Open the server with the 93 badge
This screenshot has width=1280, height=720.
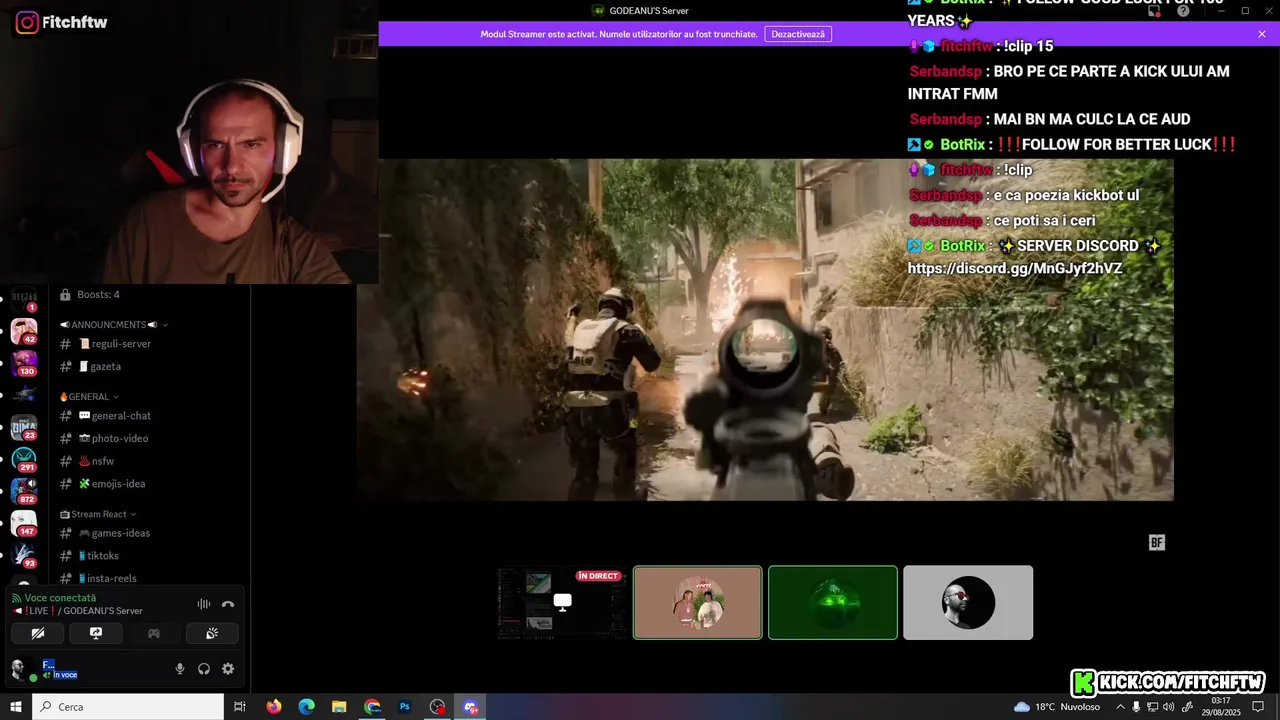pos(24,555)
